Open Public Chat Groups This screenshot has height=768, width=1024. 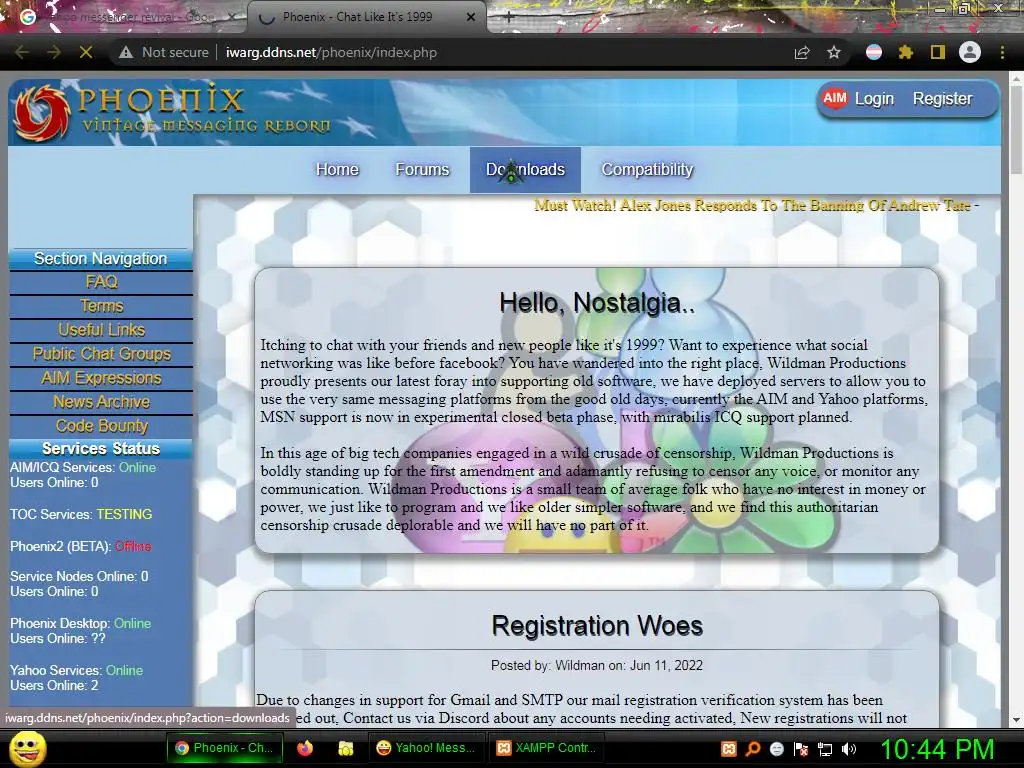click(101, 354)
